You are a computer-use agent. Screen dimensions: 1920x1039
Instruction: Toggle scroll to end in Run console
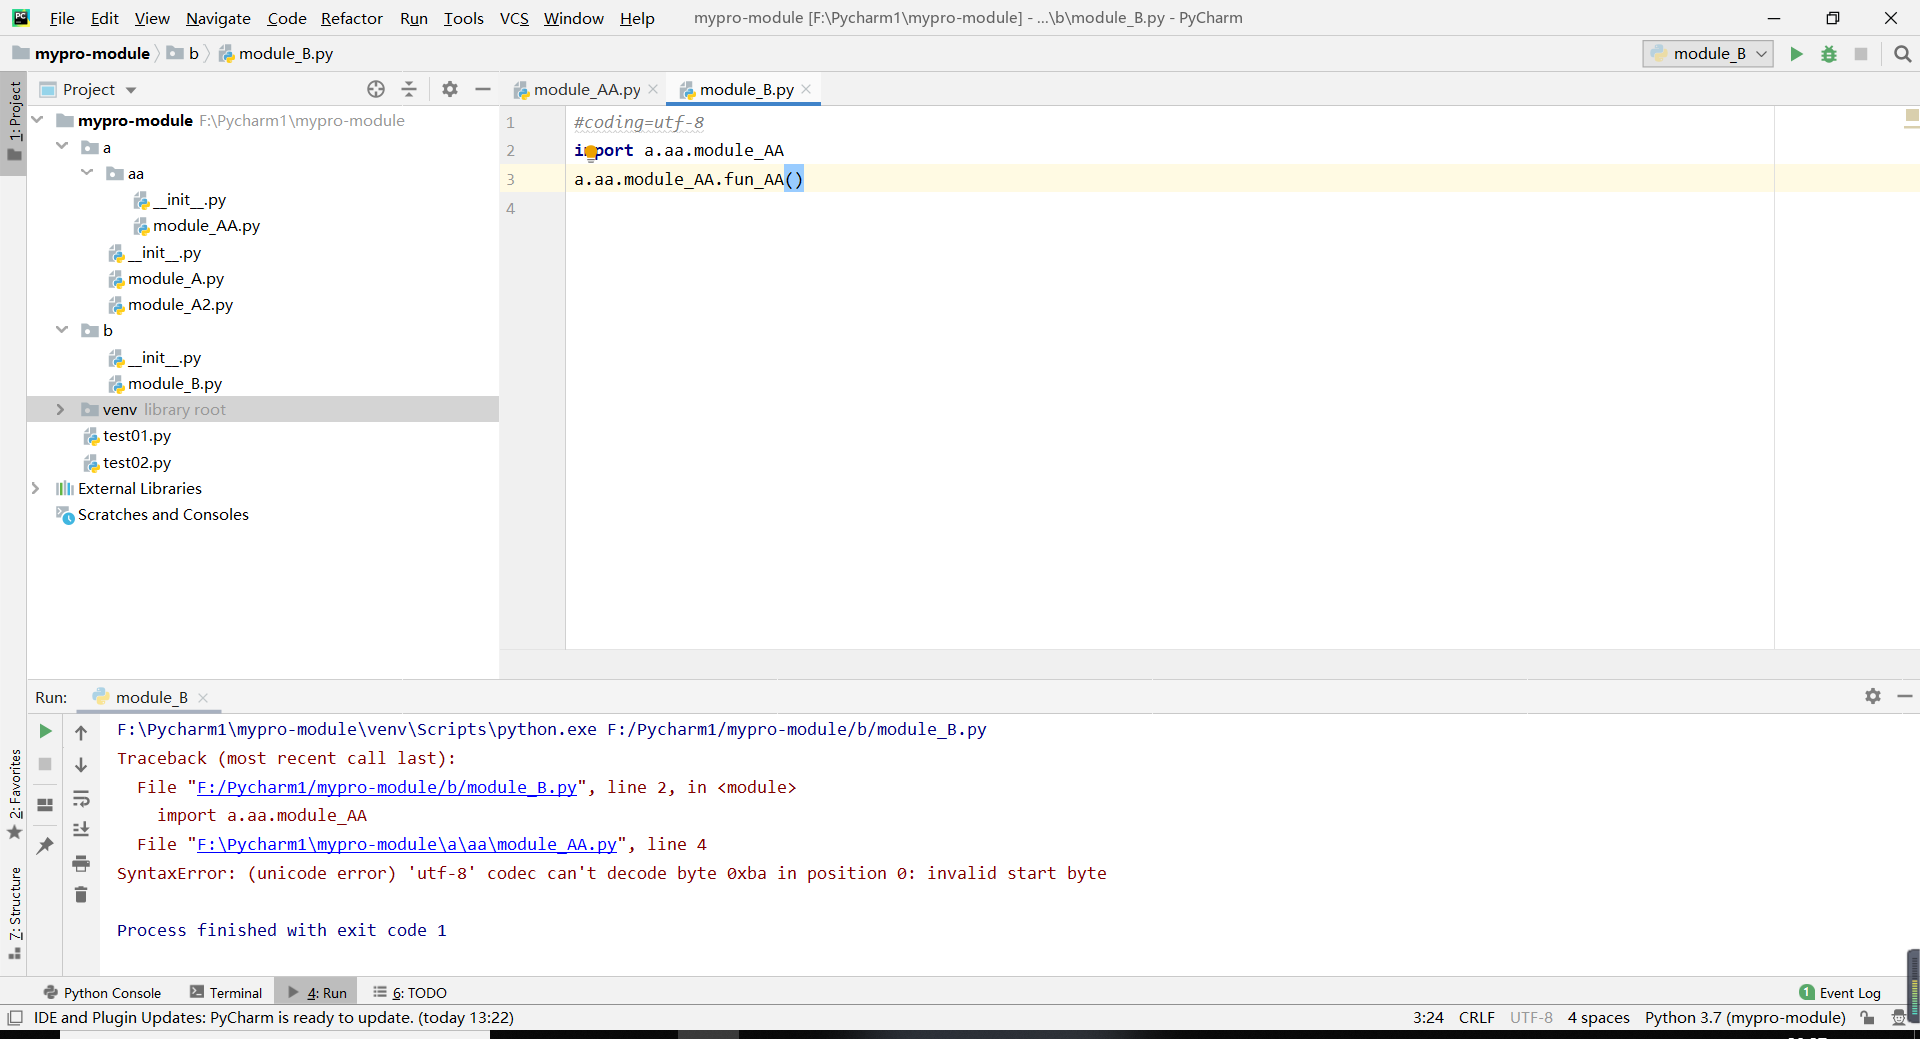(81, 830)
